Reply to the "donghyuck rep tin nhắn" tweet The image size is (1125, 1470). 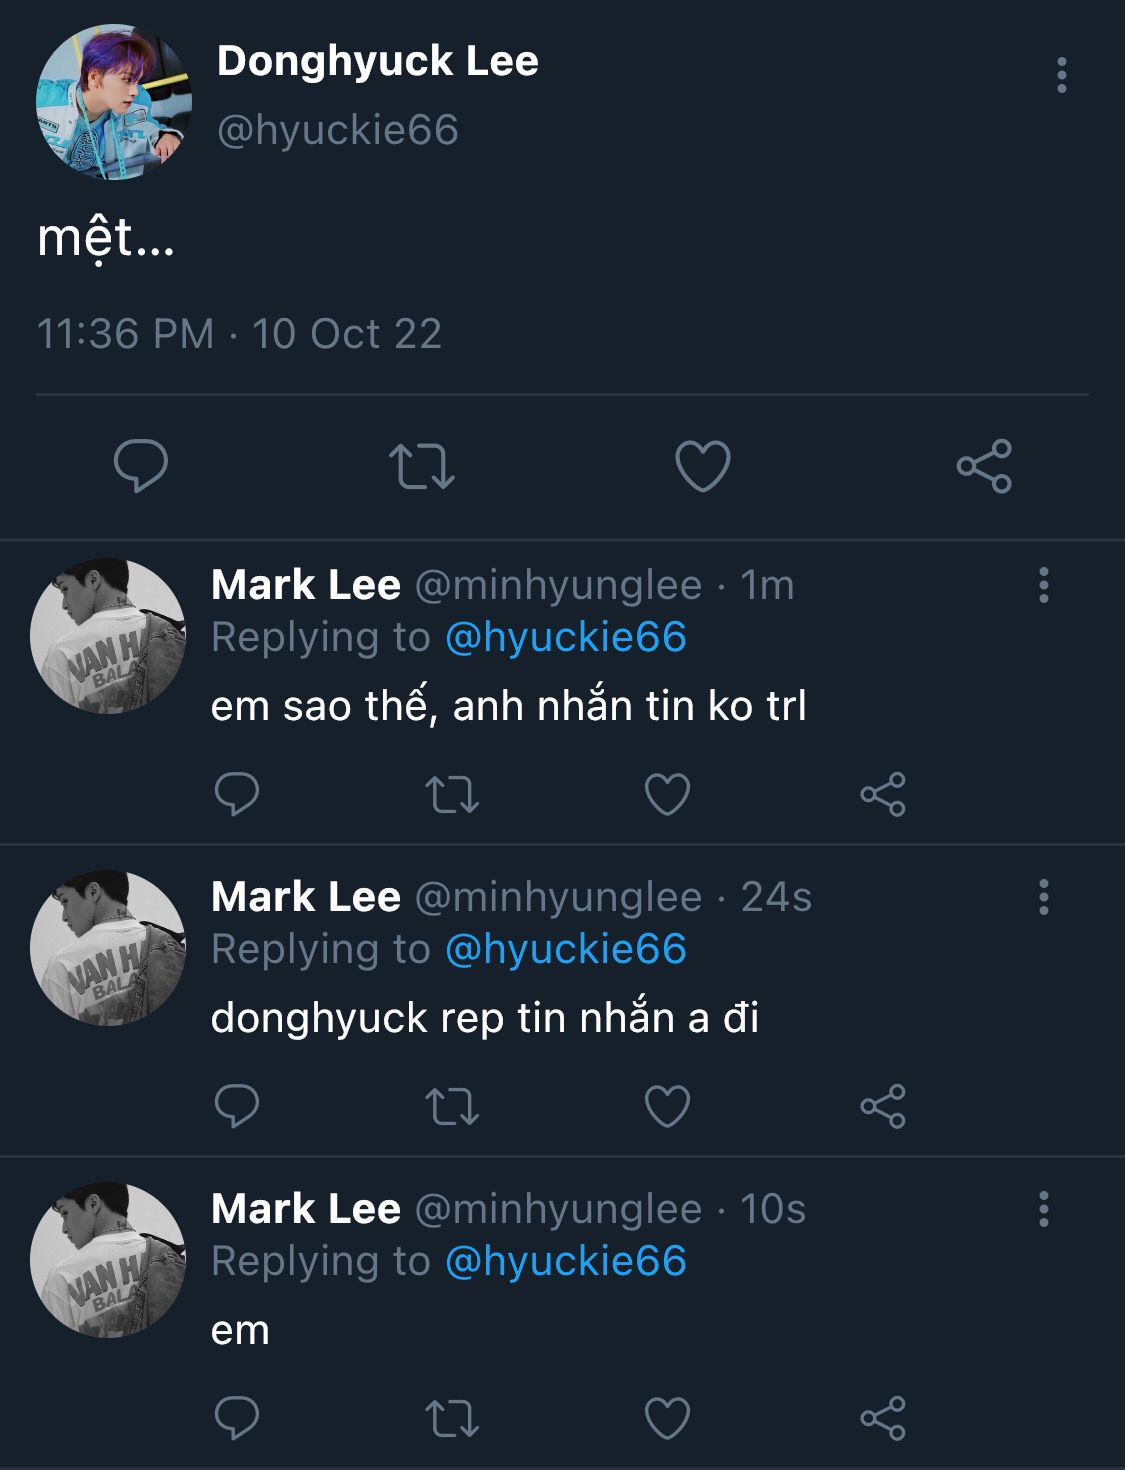(x=237, y=1107)
